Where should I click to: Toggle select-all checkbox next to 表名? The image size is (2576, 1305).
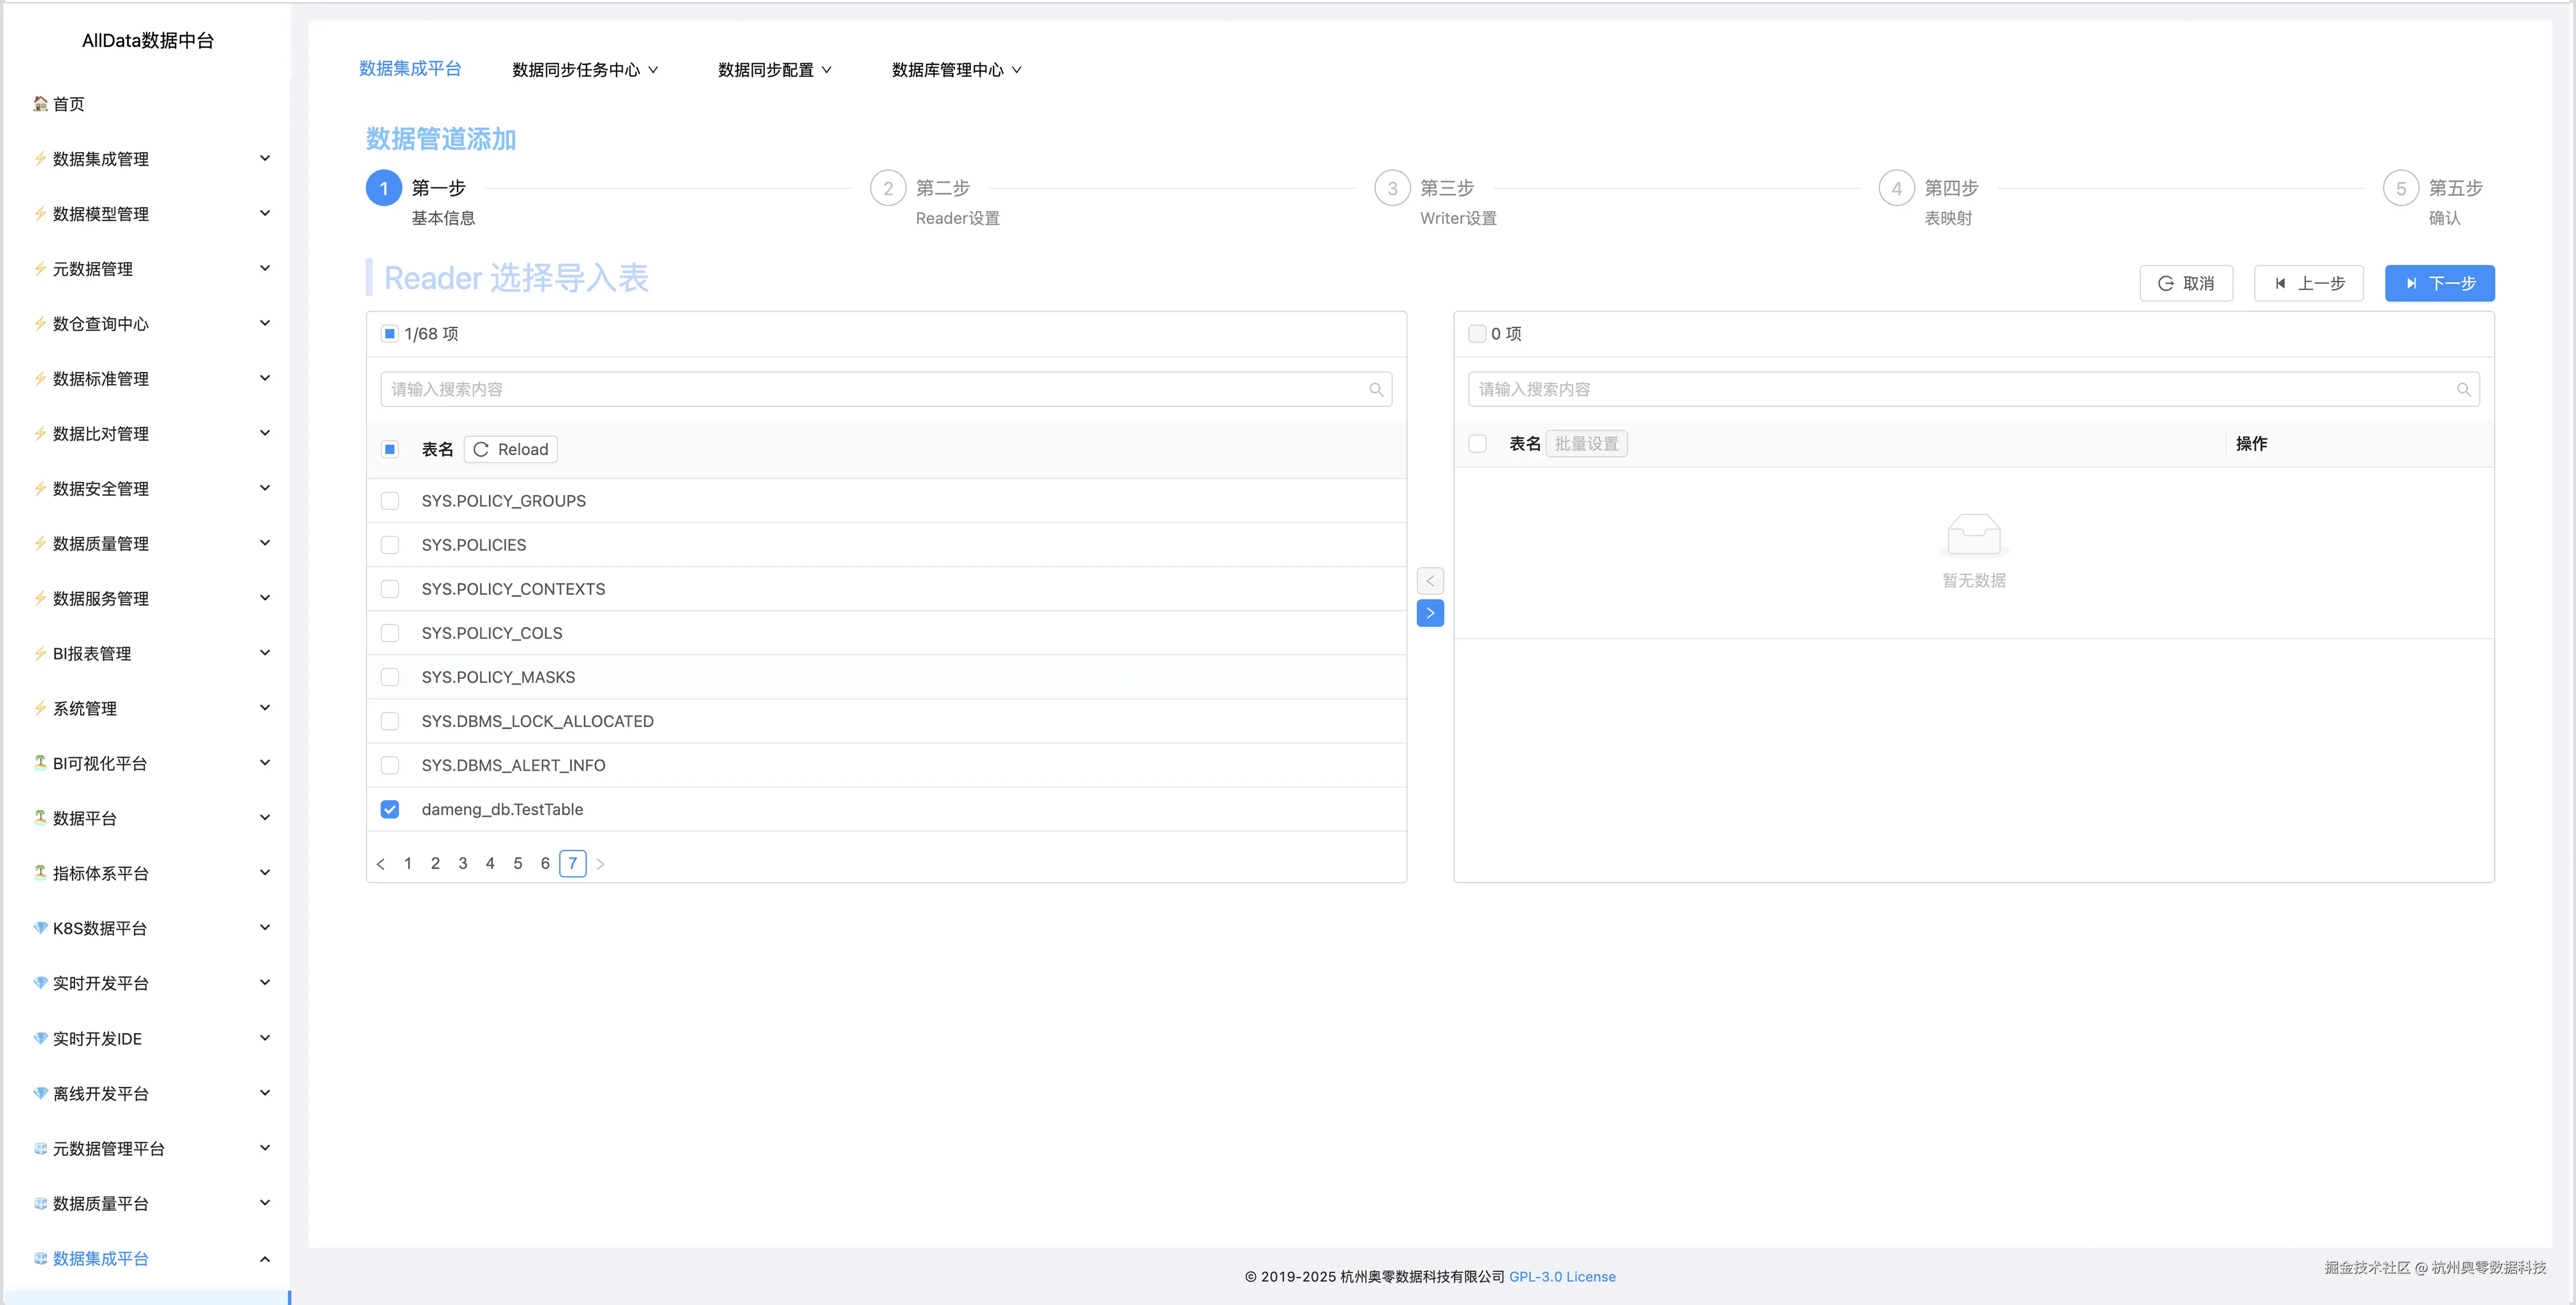[x=390, y=449]
